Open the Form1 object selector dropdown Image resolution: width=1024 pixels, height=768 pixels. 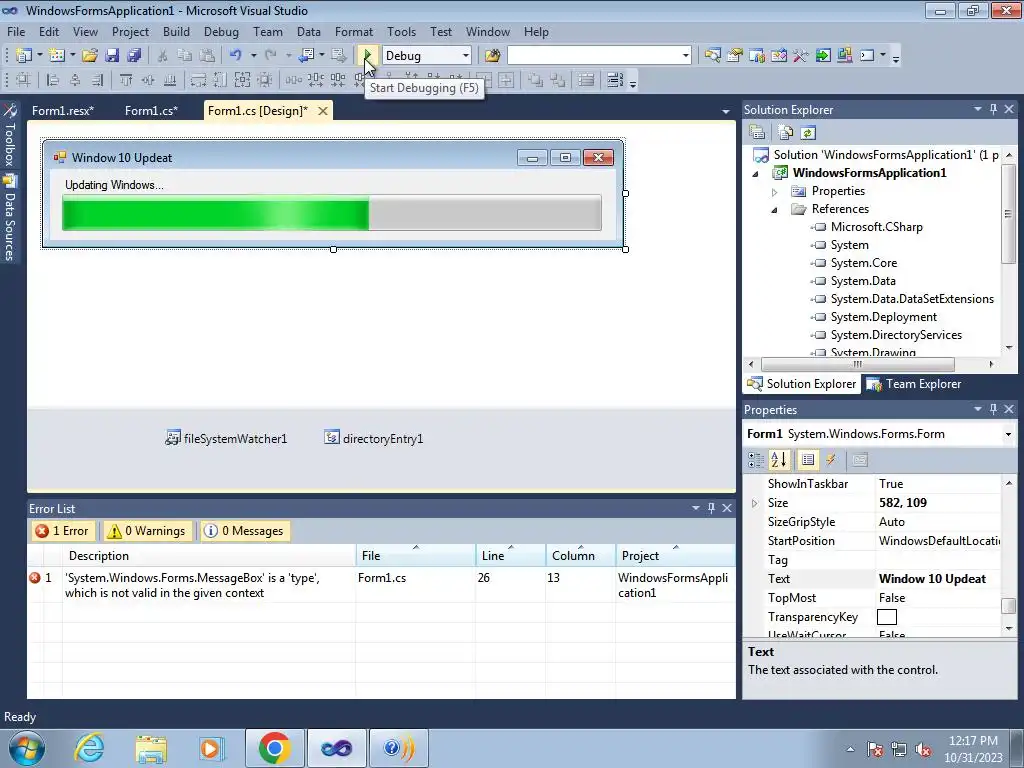point(1008,434)
